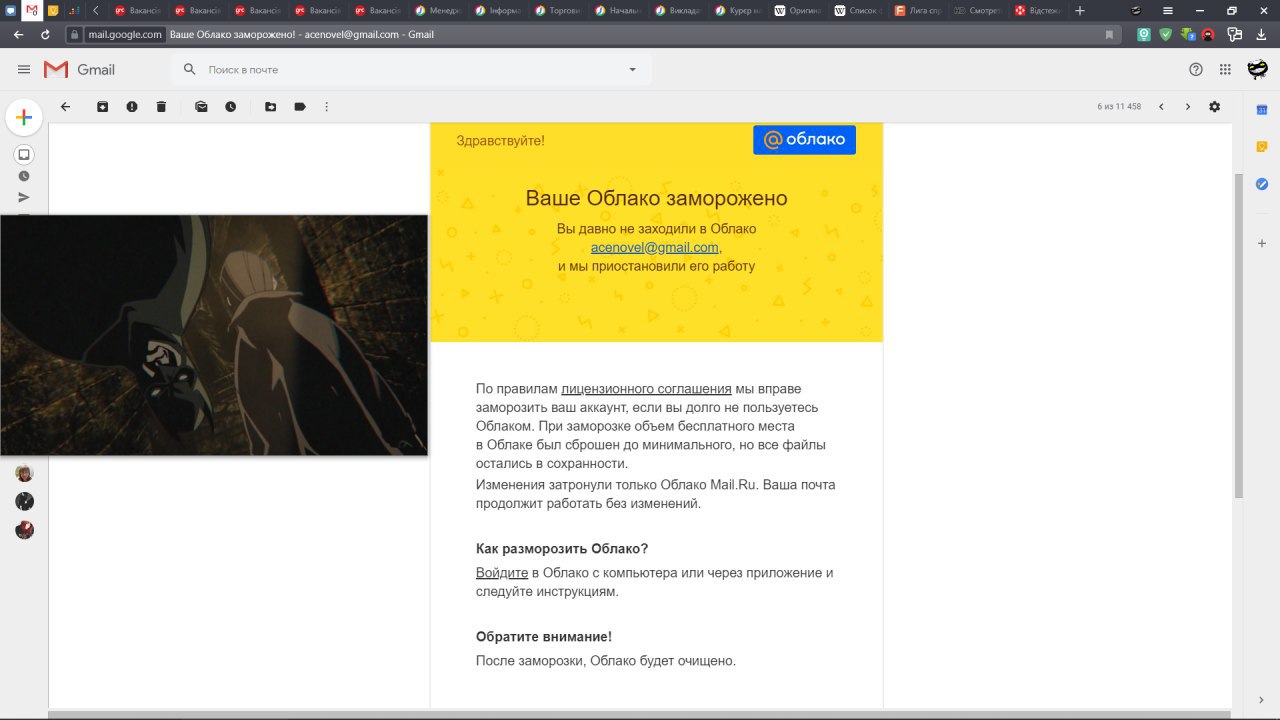Open the Gmail main menu hamburger
The image size is (1280, 720).
[x=24, y=69]
